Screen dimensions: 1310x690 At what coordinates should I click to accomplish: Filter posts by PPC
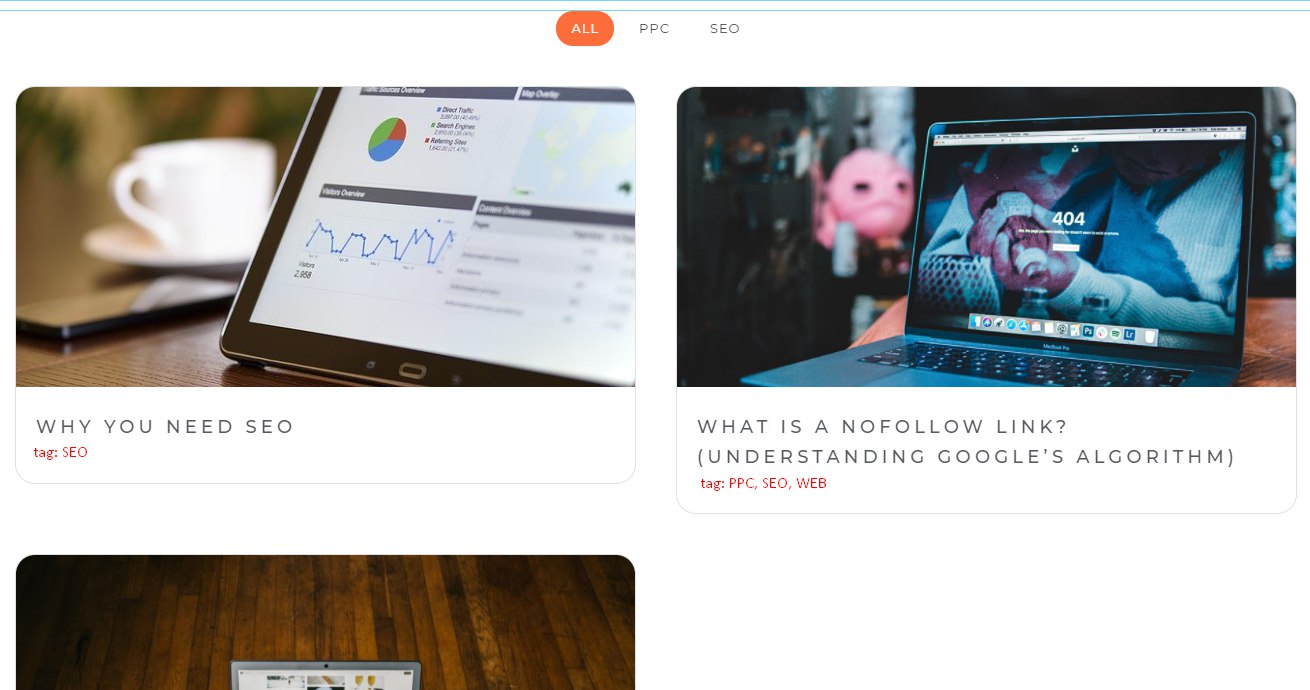coord(654,29)
